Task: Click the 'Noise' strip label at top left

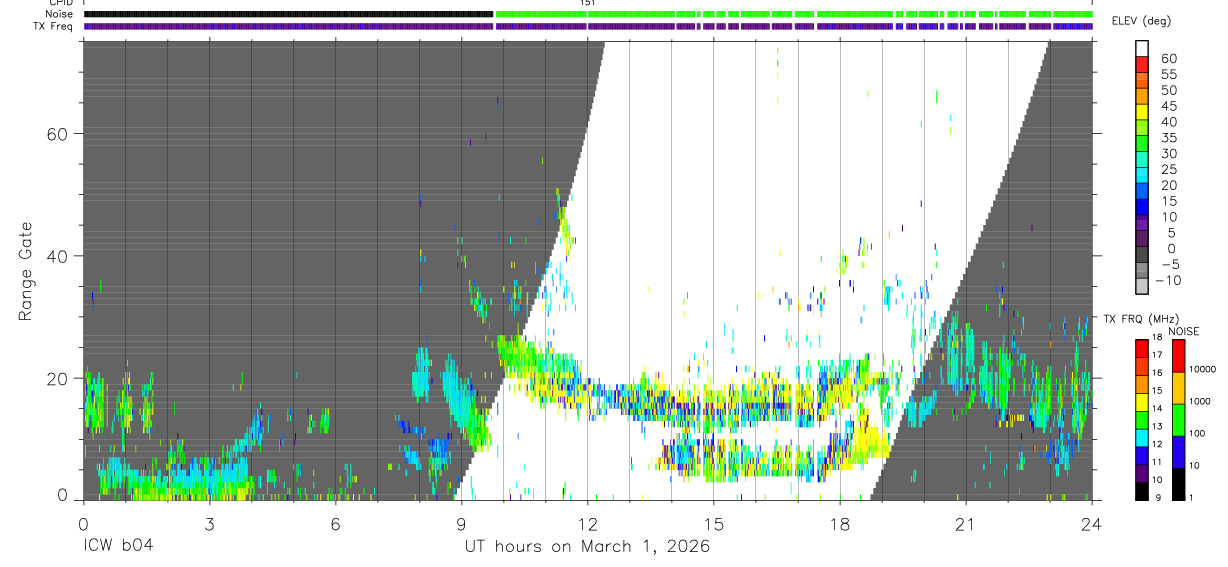Action: click(x=61, y=14)
